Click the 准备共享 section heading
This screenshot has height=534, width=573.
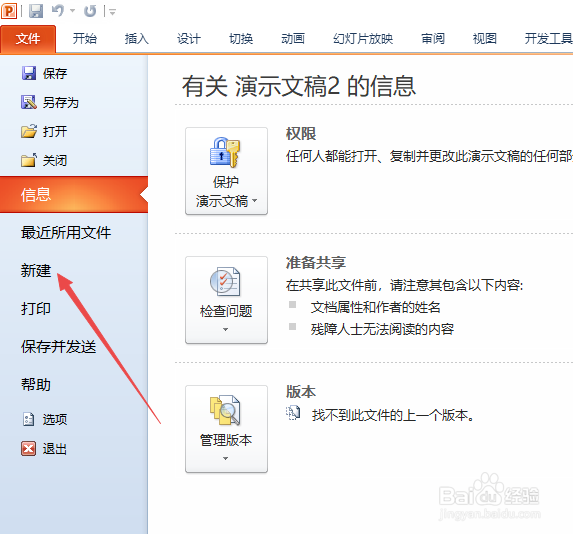[x=316, y=262]
